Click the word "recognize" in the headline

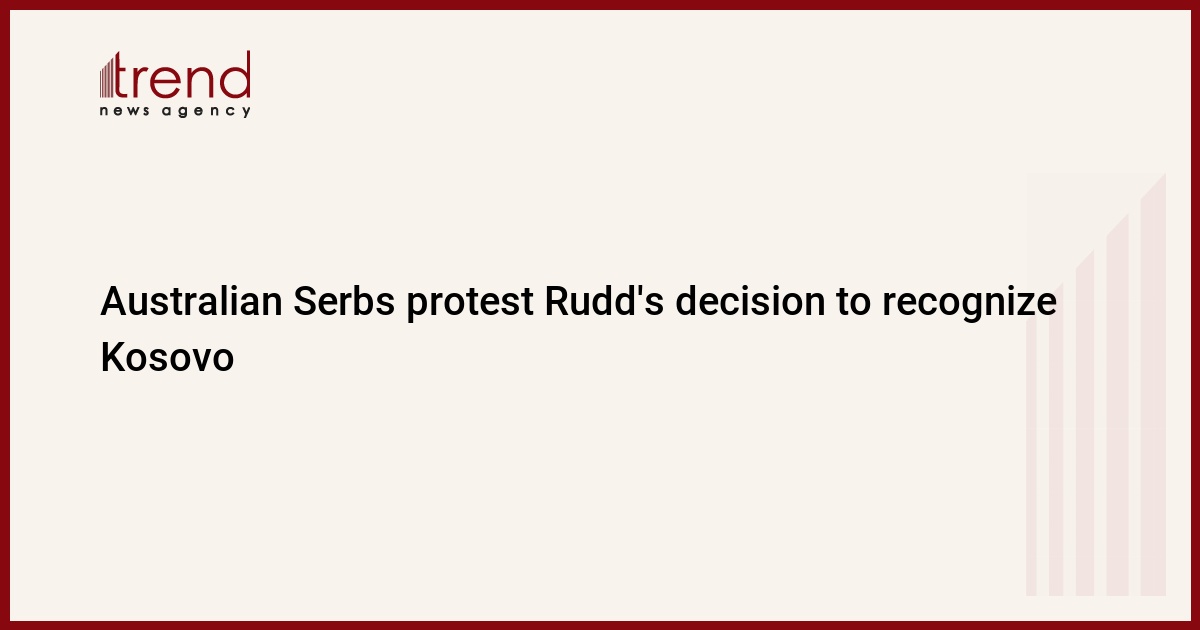click(968, 305)
